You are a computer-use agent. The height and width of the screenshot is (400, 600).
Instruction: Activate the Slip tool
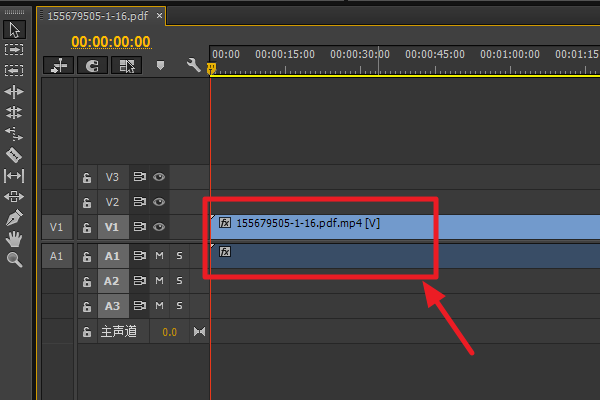pos(14,176)
